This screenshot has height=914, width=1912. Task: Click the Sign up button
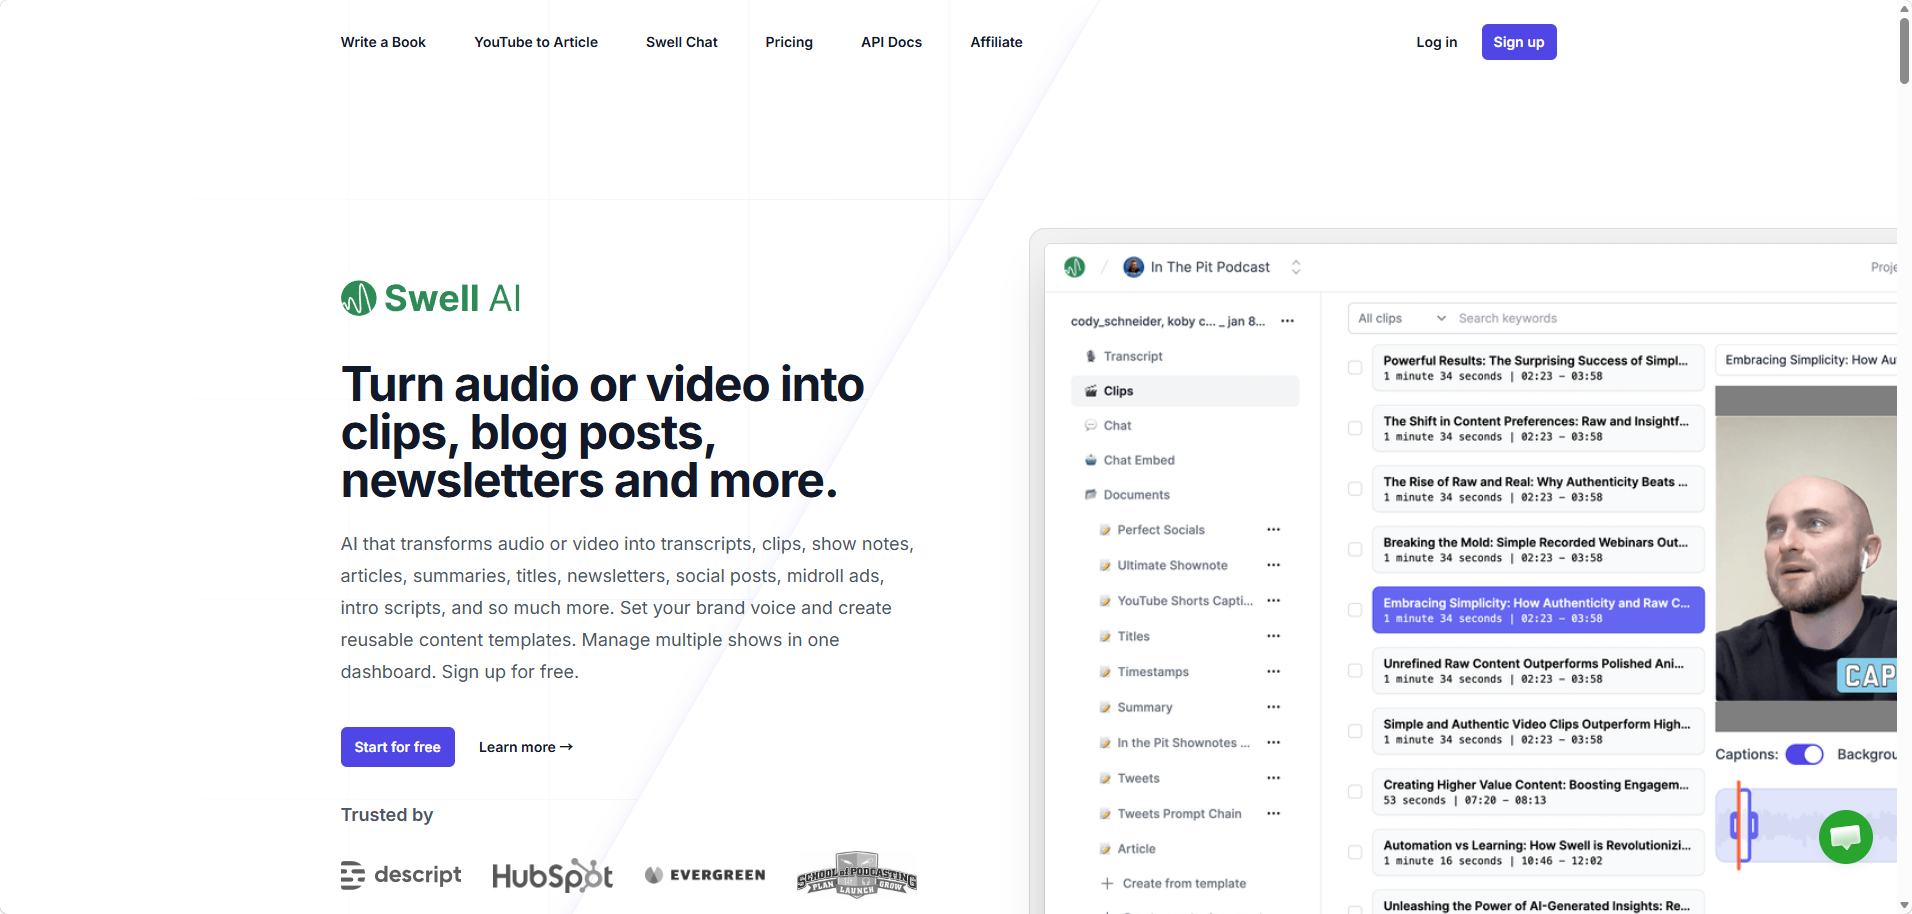pyautogui.click(x=1519, y=42)
